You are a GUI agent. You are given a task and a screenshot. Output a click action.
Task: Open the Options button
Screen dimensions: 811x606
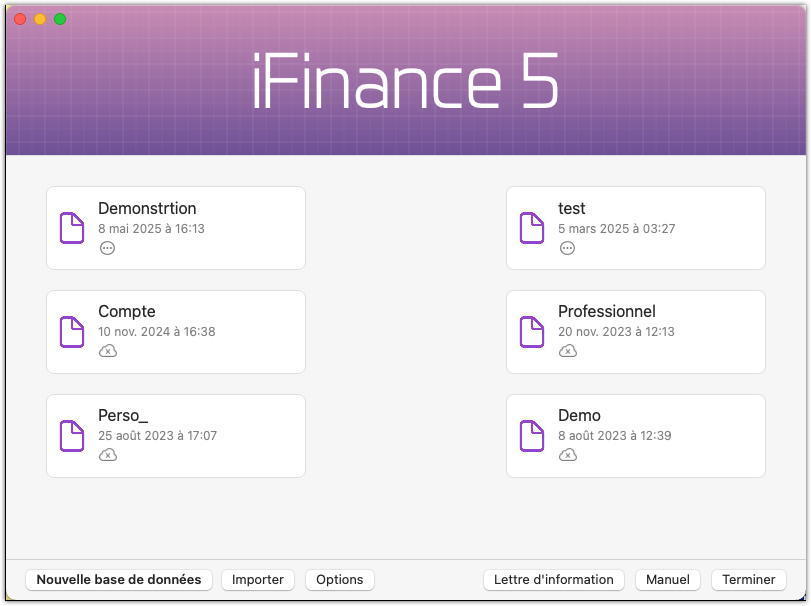(339, 580)
